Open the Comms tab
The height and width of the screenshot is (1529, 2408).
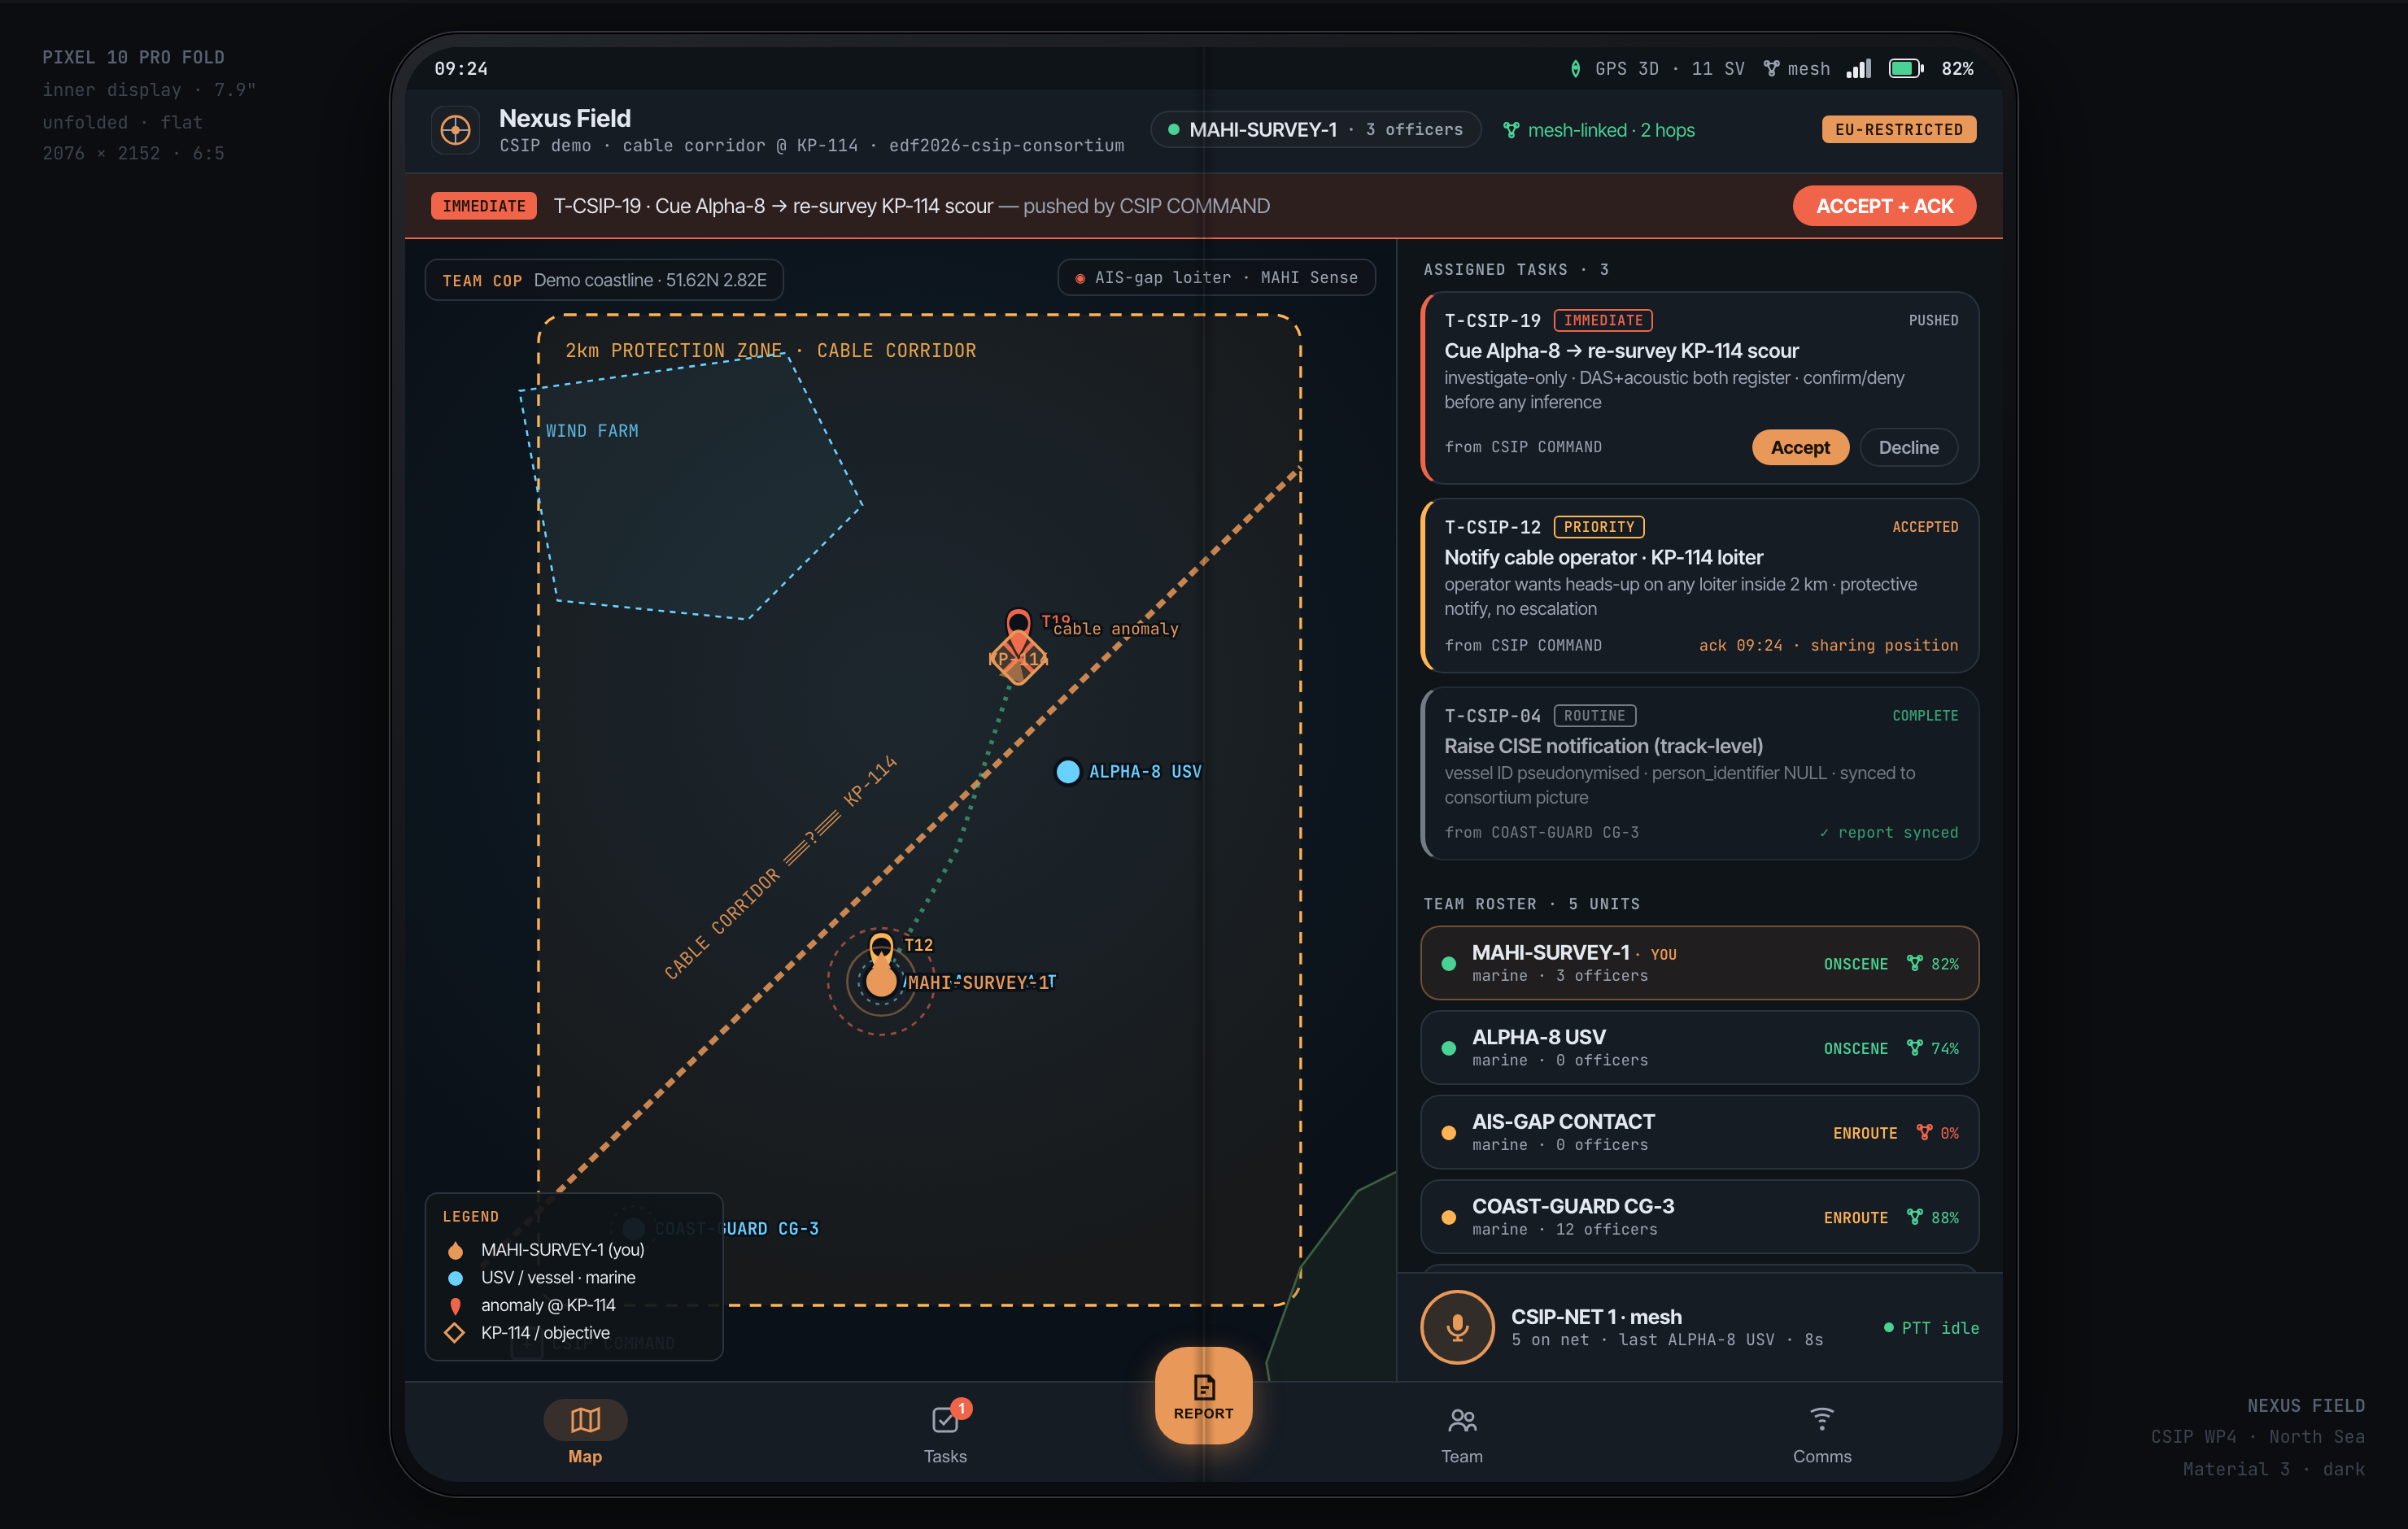[1821, 1432]
